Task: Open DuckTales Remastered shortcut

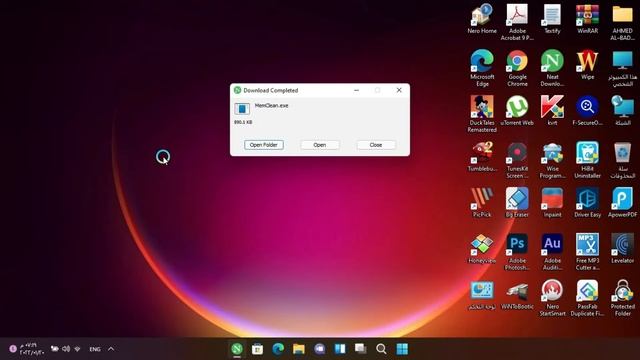Action: 482,113
